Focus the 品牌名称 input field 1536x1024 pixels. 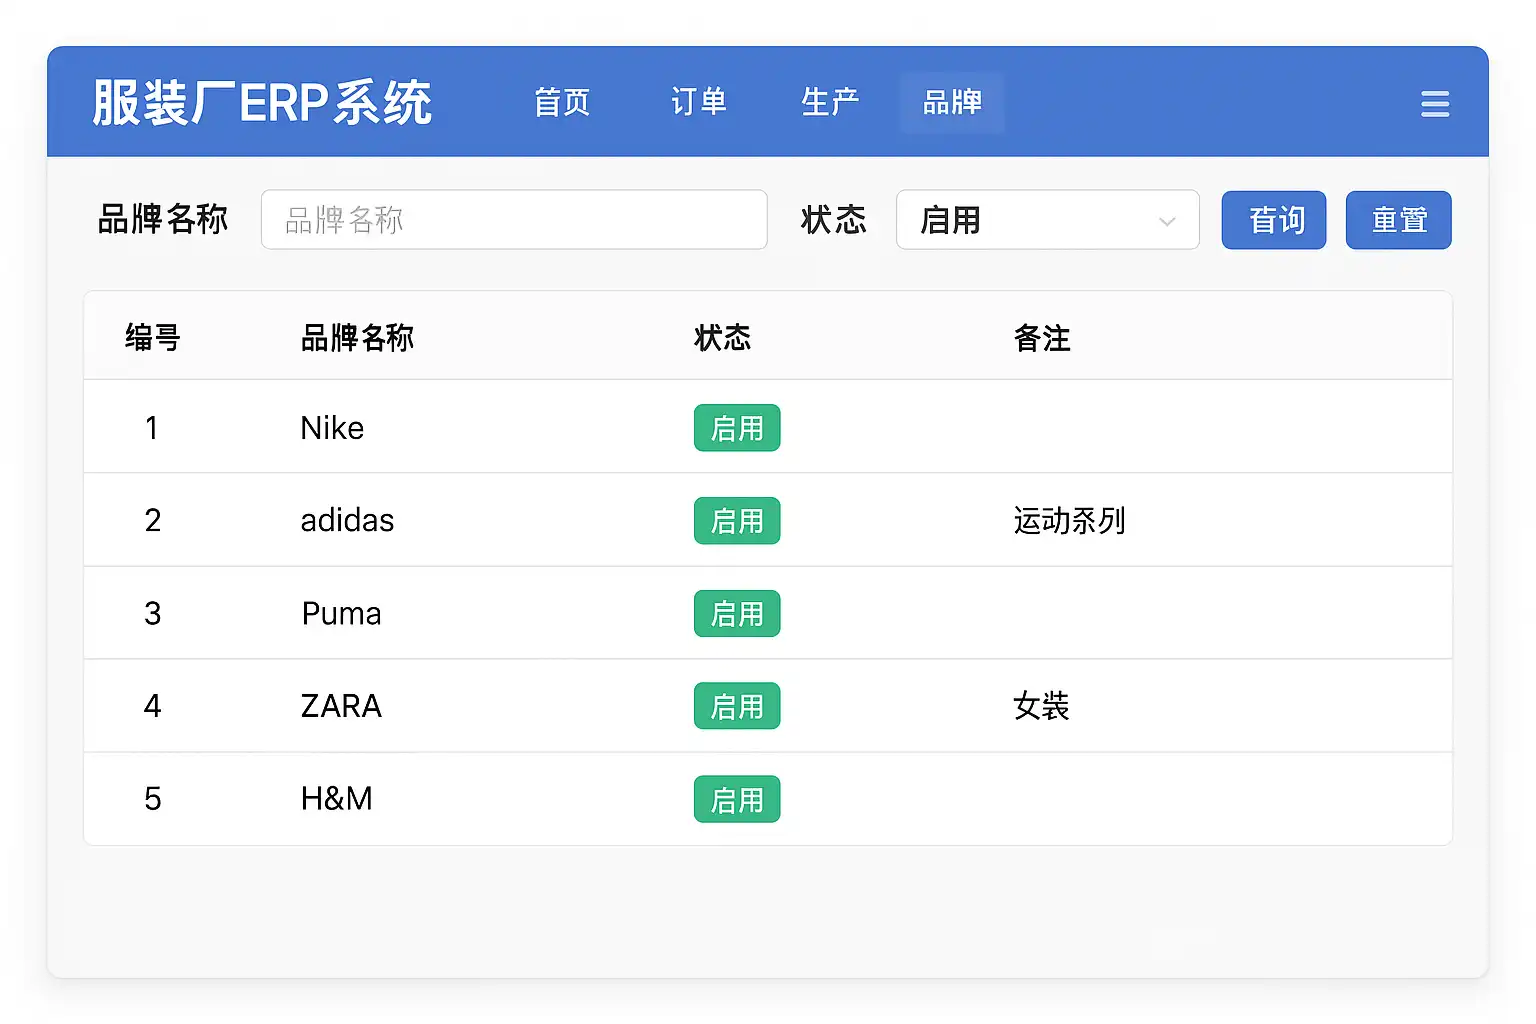[514, 220]
